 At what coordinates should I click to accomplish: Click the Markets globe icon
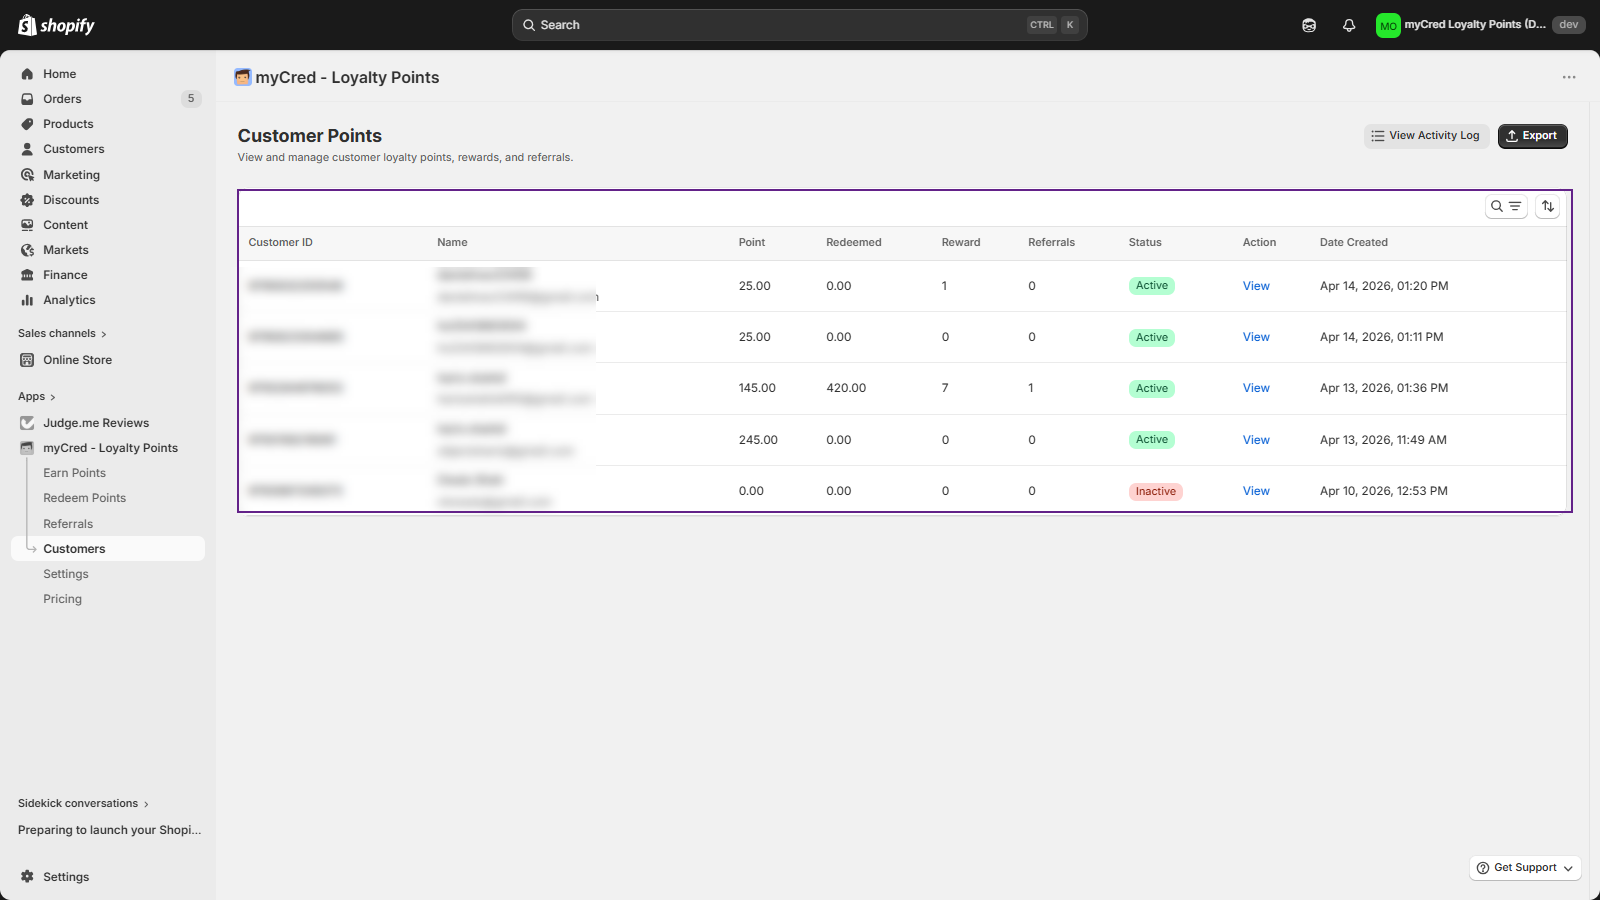(x=27, y=250)
